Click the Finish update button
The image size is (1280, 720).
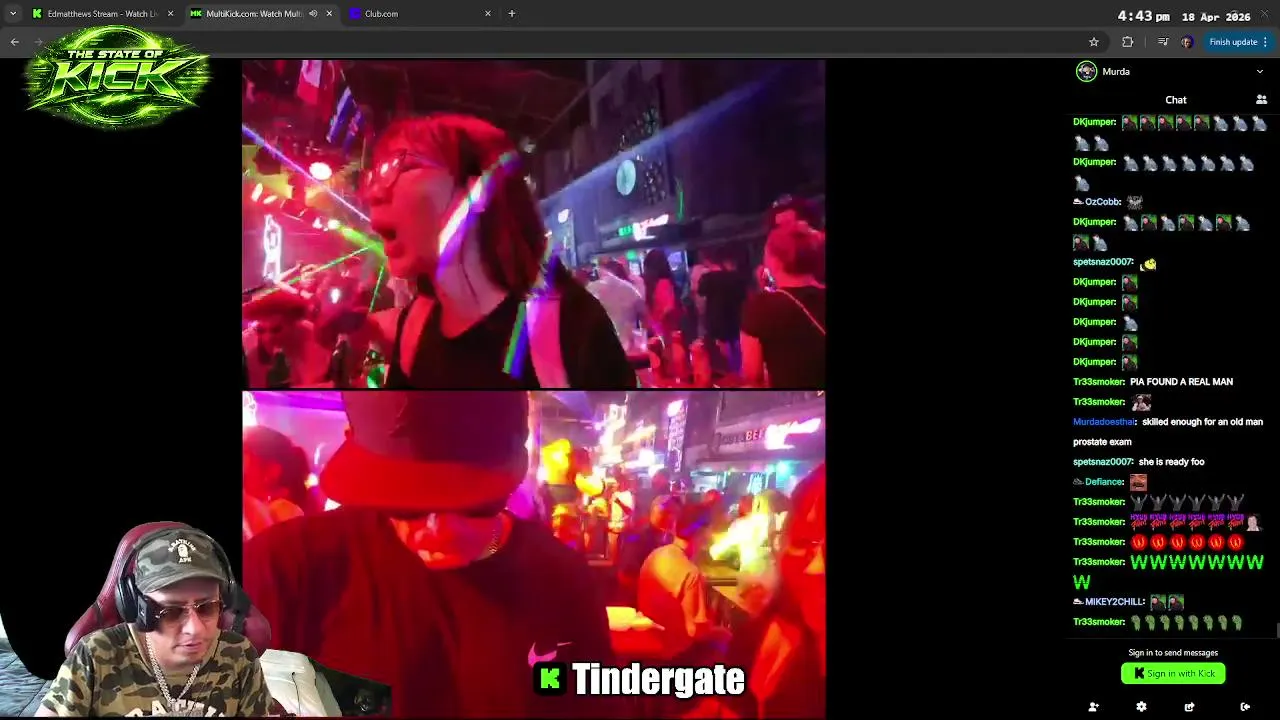point(1233,42)
